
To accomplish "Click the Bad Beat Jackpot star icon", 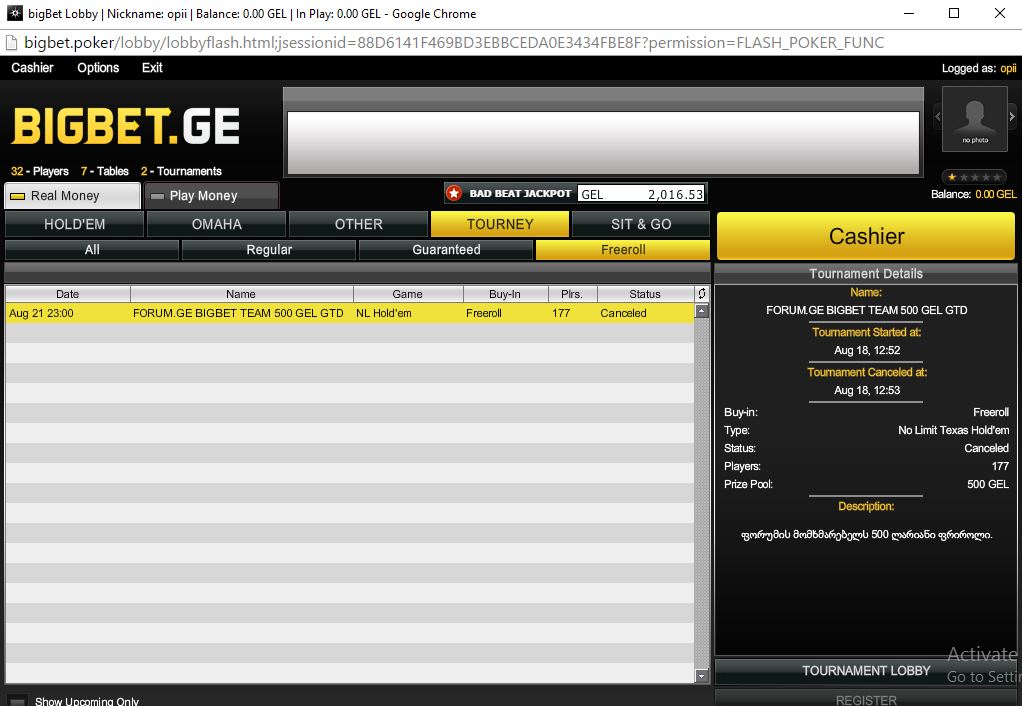I will (x=454, y=194).
